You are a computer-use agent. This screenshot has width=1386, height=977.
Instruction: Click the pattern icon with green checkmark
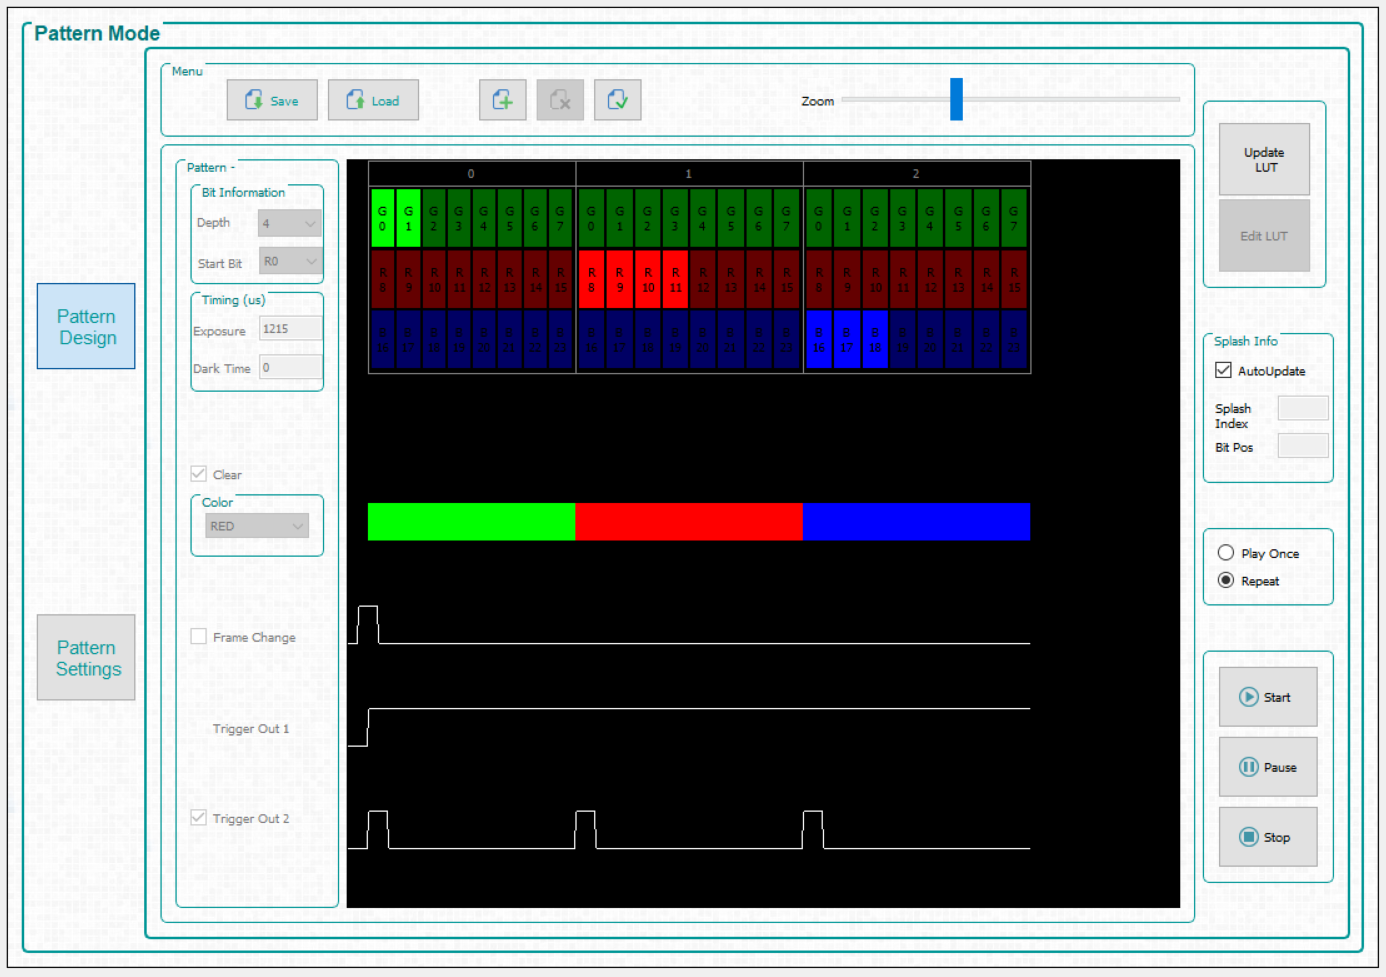coord(617,100)
